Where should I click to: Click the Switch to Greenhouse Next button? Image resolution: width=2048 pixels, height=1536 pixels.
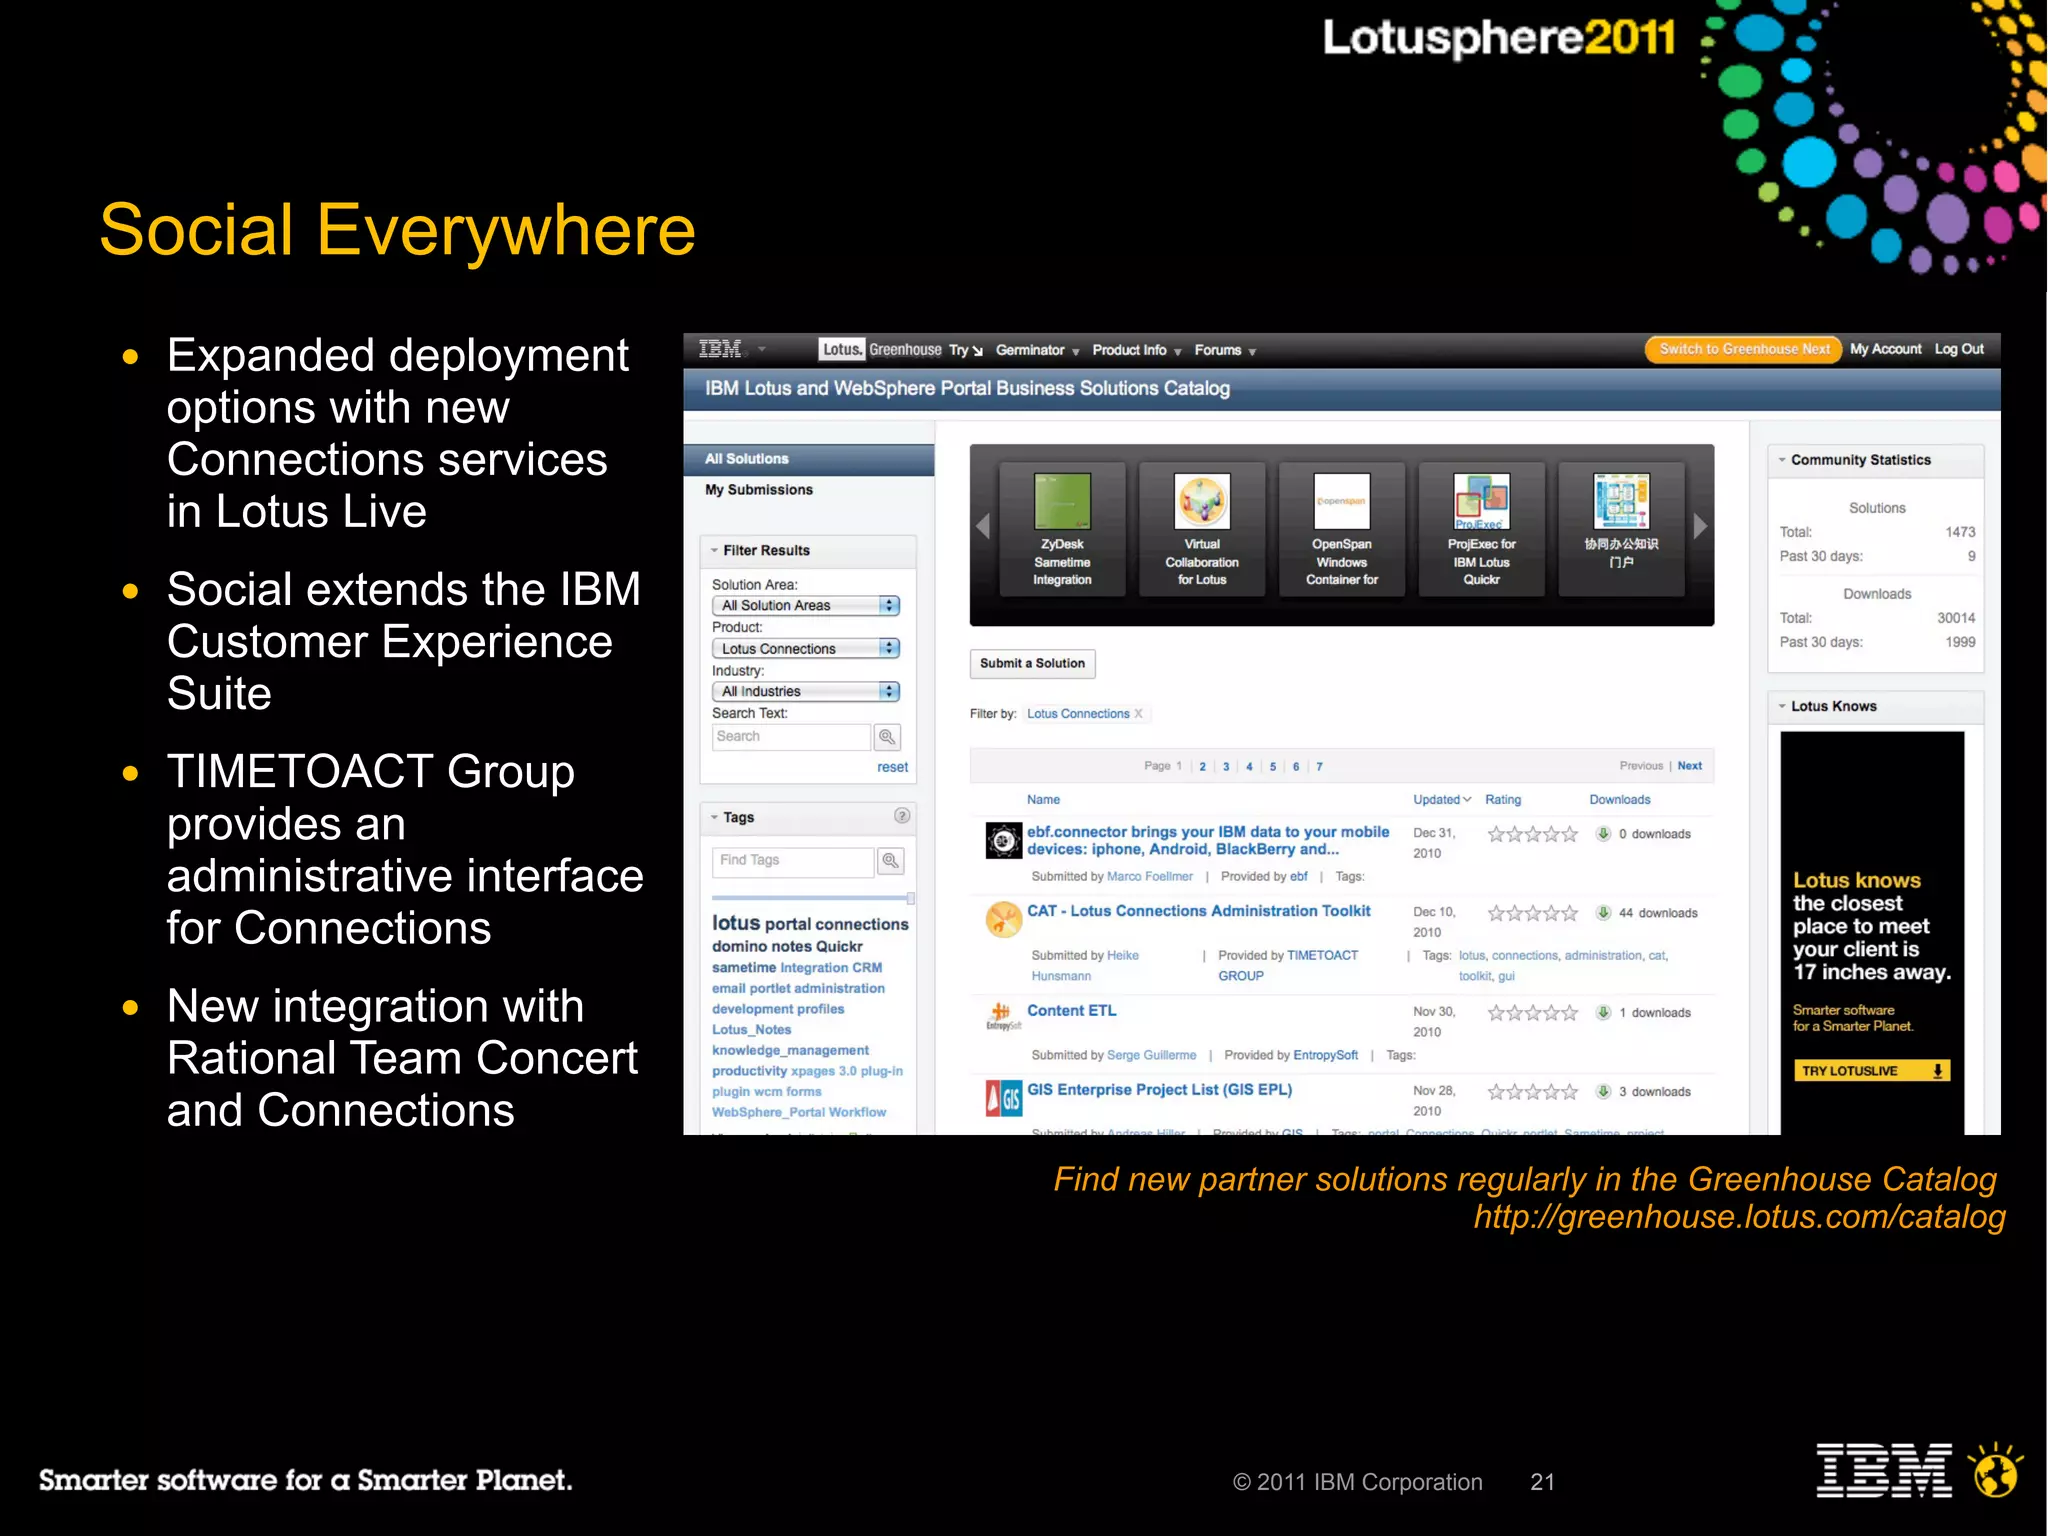1744,349
